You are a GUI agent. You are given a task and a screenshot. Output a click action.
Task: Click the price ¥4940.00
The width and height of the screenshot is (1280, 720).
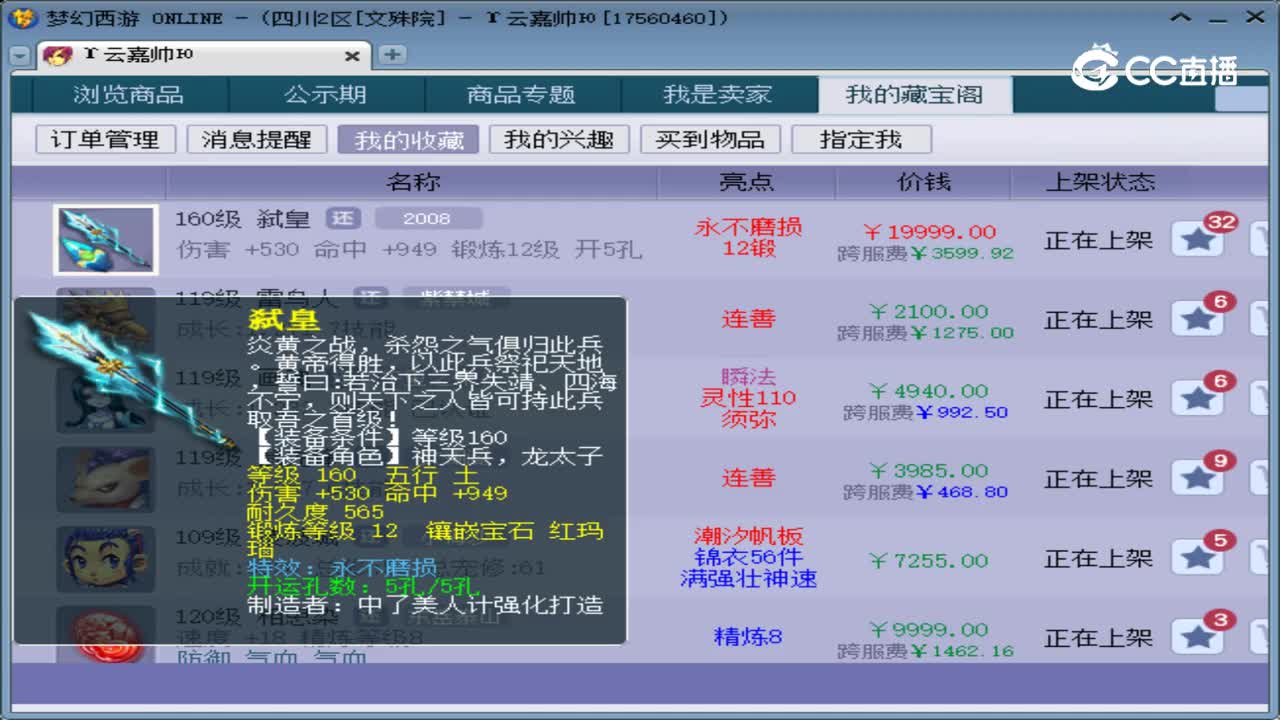(929, 391)
